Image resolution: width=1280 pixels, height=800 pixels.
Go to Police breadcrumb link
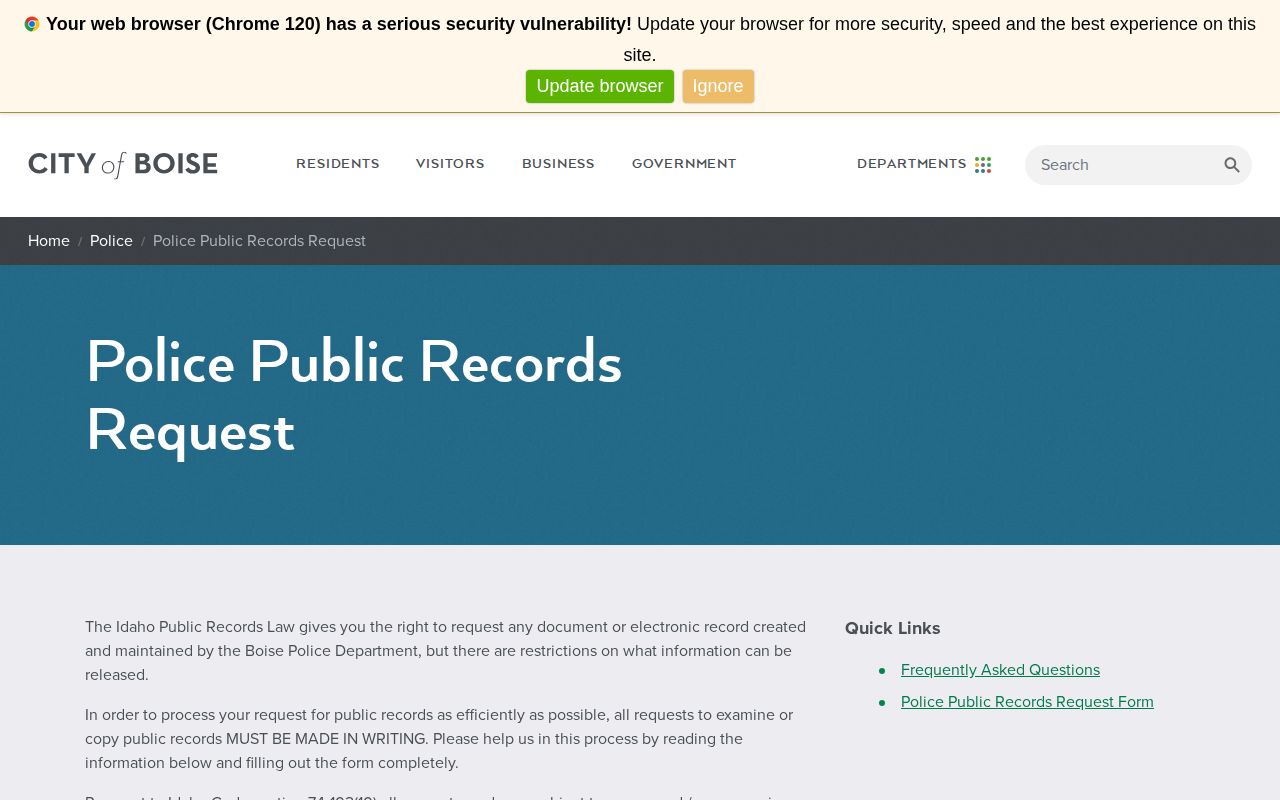pos(111,241)
